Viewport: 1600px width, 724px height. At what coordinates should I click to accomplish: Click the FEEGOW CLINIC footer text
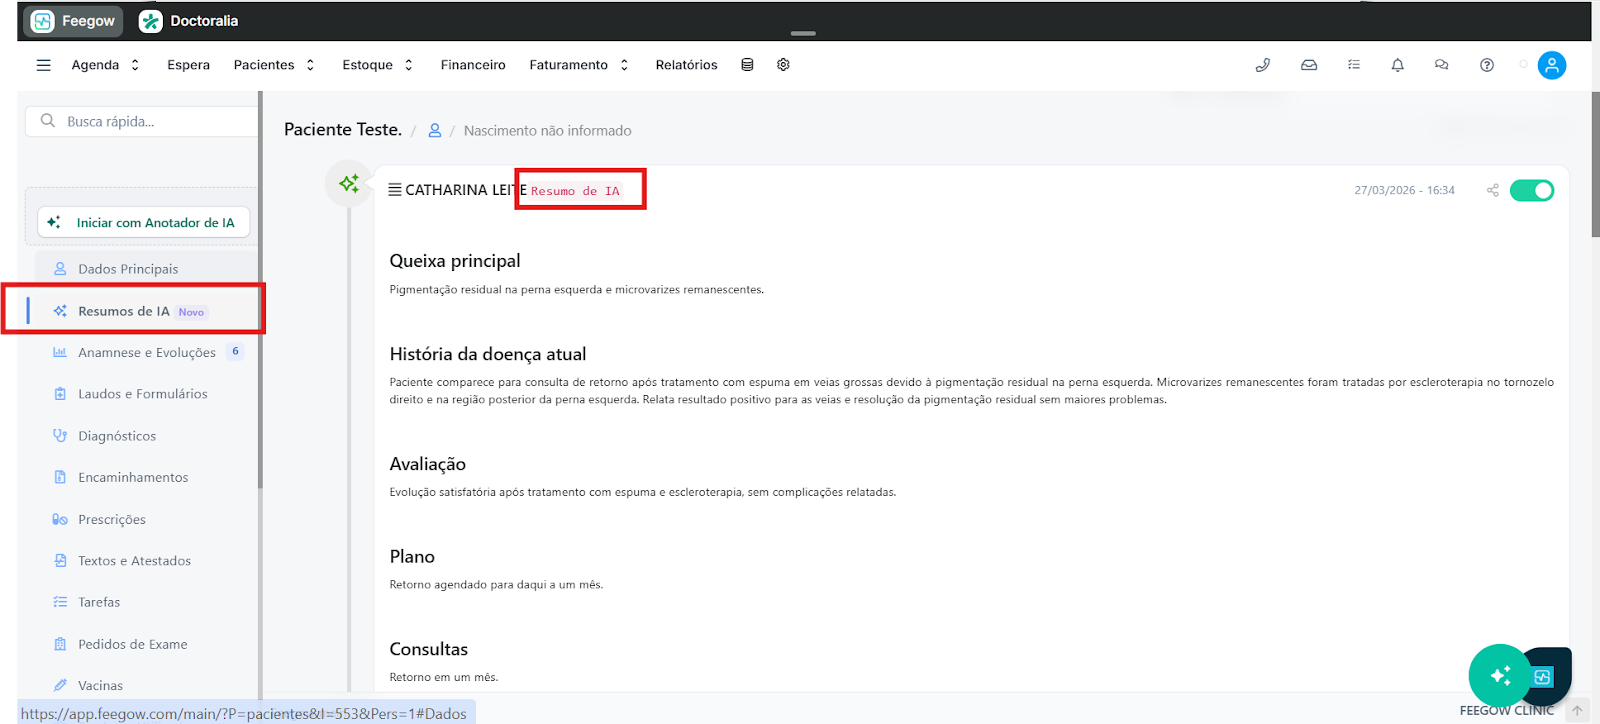(x=1506, y=711)
